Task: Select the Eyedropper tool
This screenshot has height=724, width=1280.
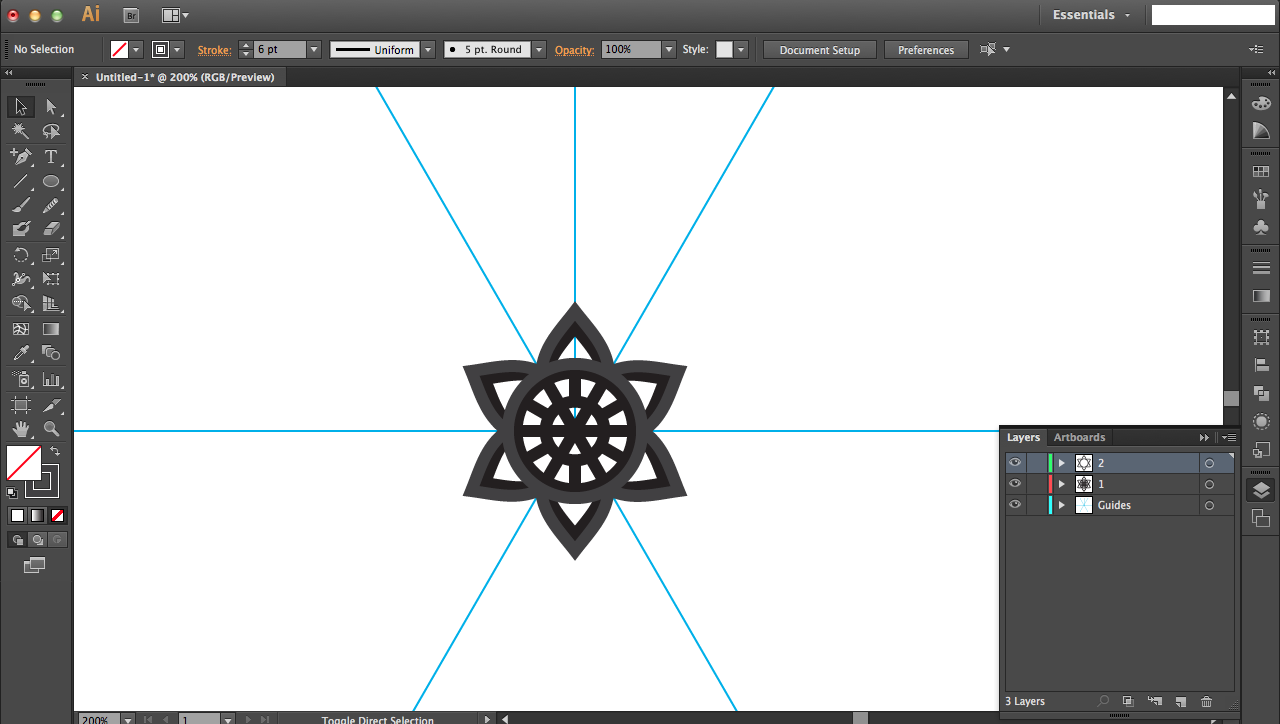Action: (x=21, y=352)
